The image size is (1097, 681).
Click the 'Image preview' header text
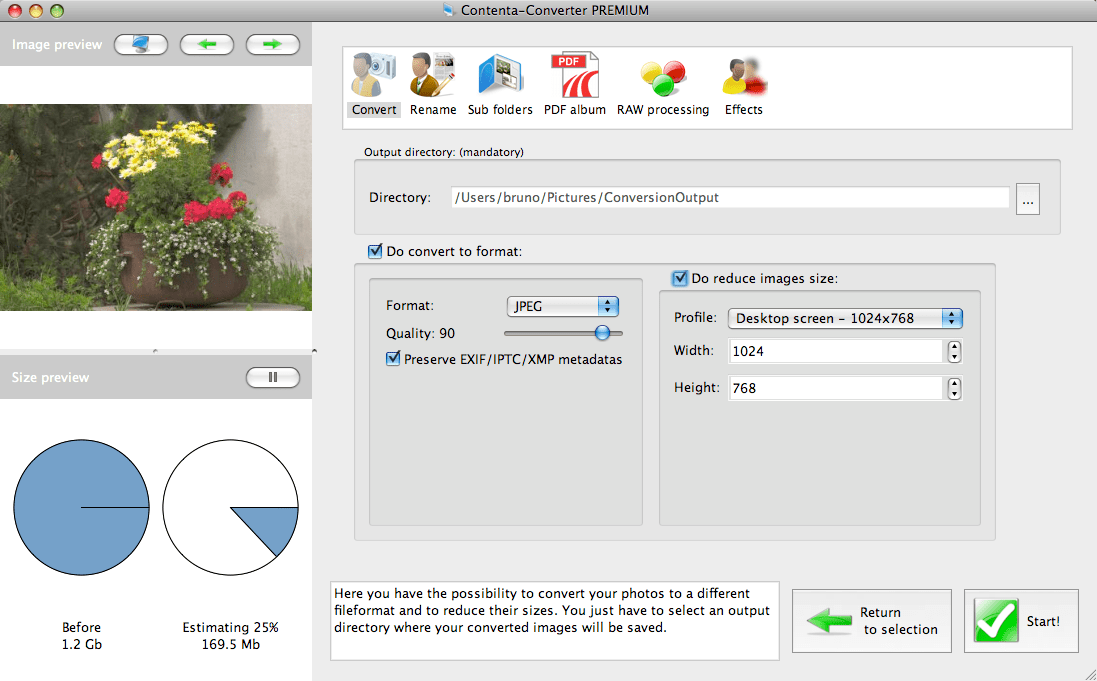coord(57,45)
